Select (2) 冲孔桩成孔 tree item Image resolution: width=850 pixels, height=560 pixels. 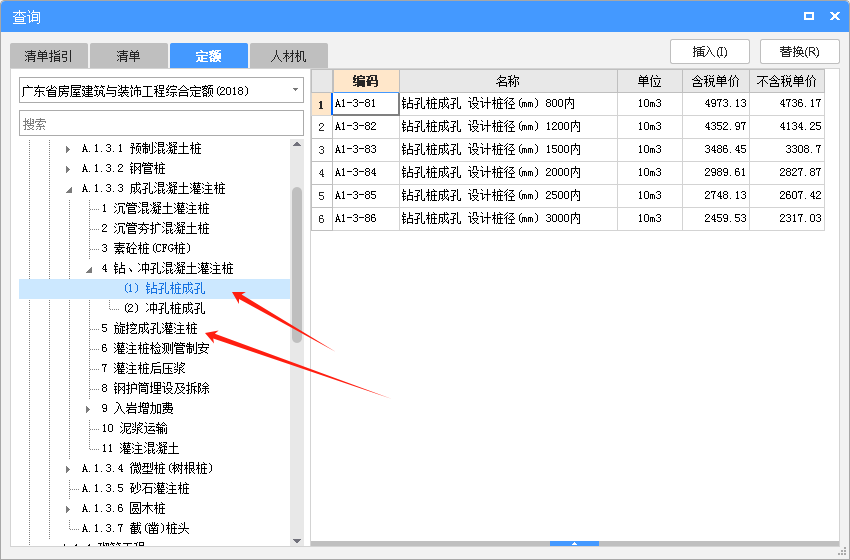(x=164, y=308)
